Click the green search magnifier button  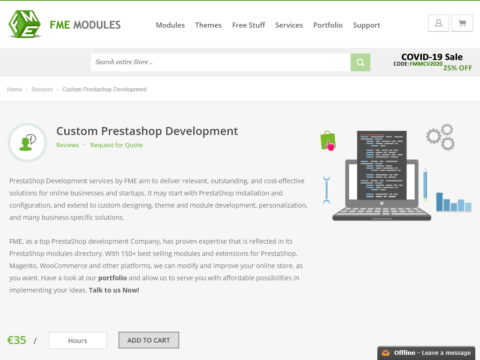pos(360,62)
